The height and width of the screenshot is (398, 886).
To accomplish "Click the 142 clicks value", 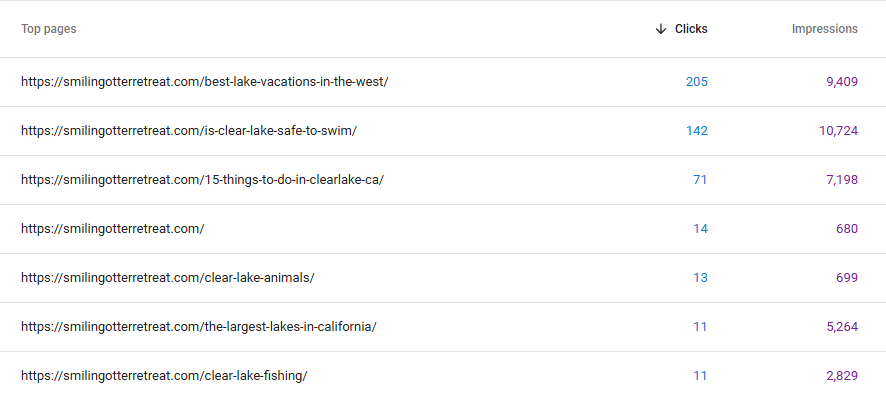I will pos(697,131).
